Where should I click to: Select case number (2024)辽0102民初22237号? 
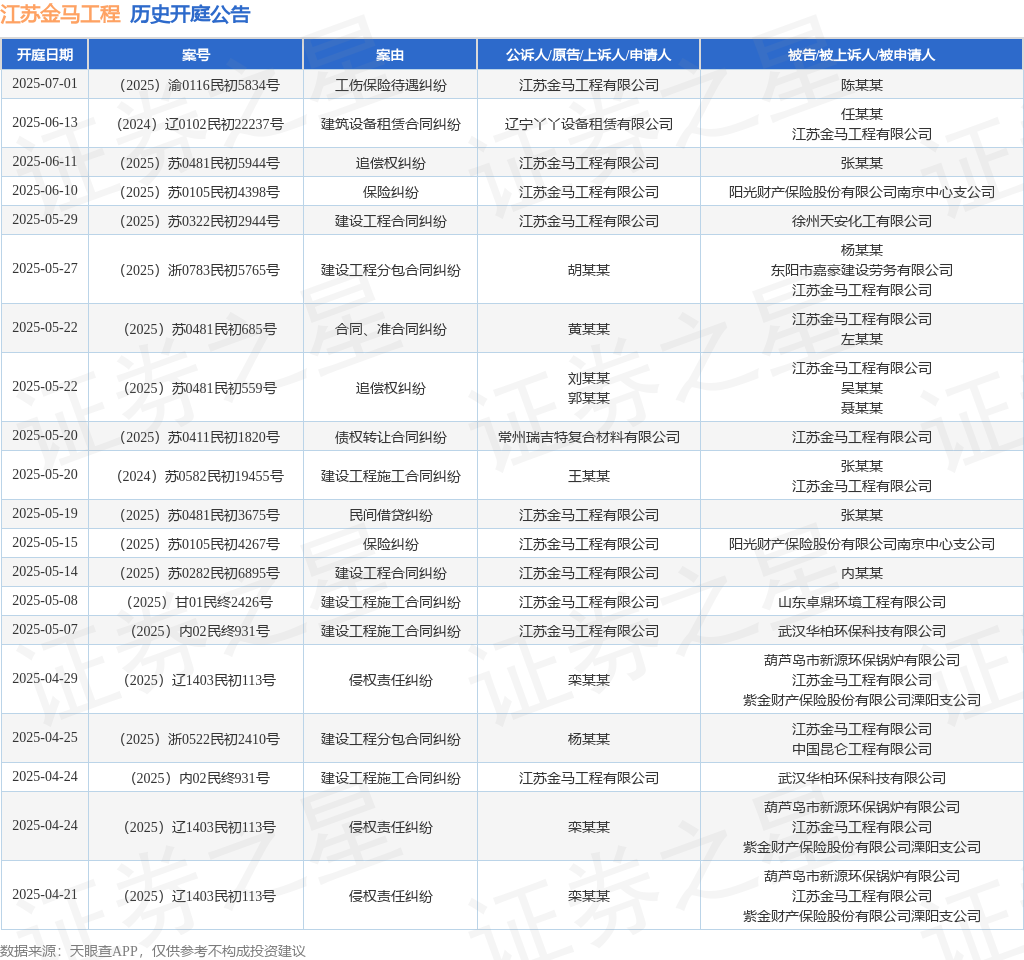199,124
